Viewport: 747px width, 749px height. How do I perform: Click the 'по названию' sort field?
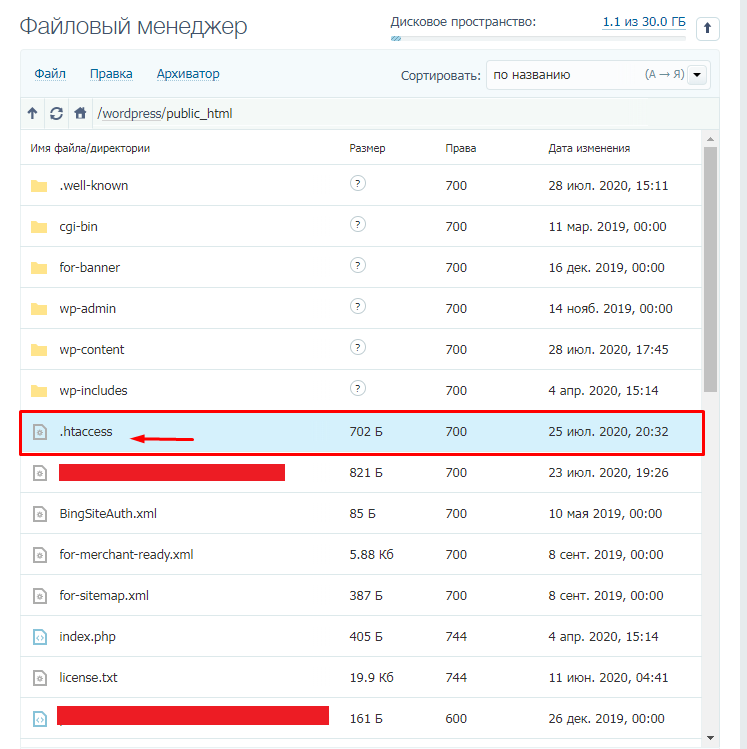560,75
